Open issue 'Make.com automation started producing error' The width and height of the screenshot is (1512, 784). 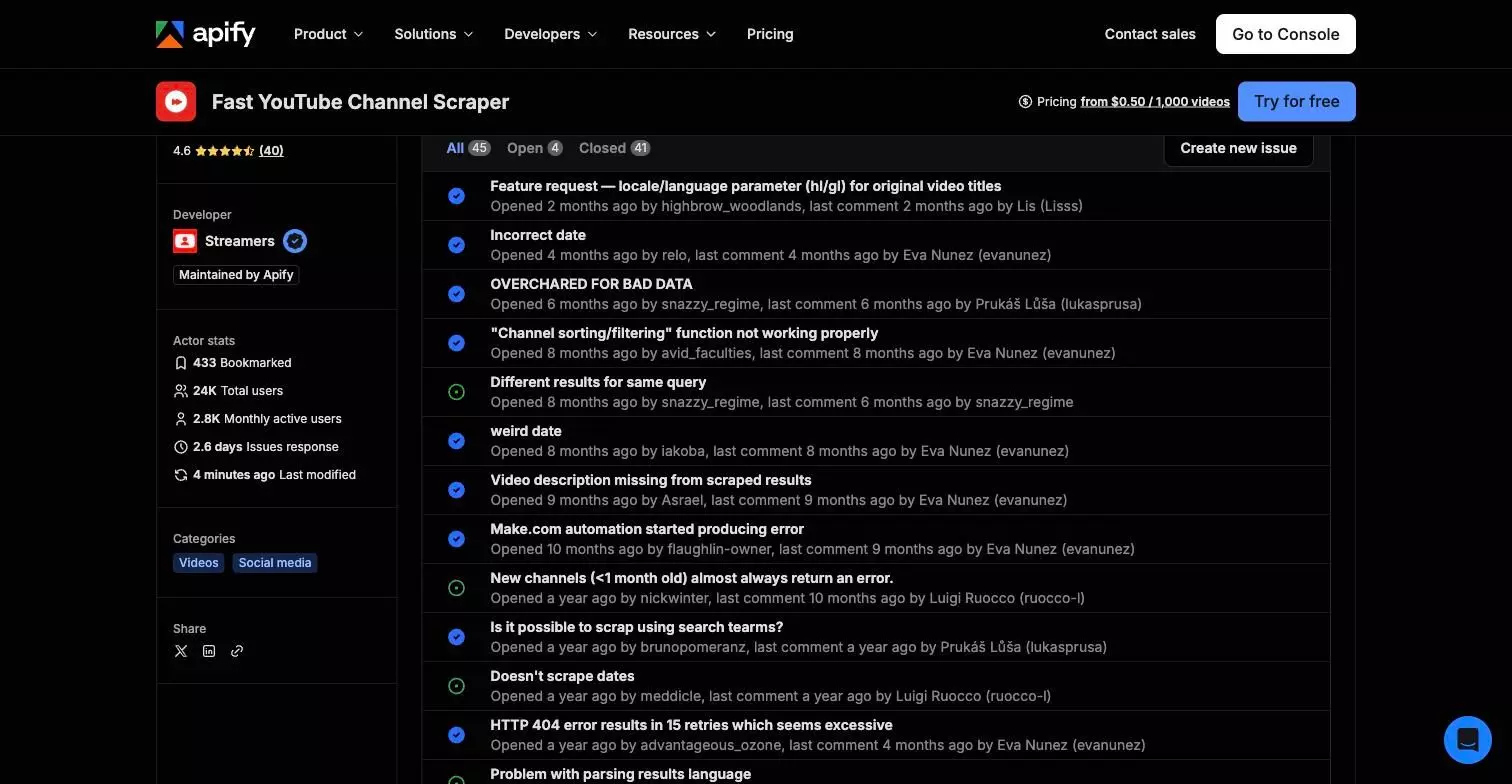click(647, 529)
